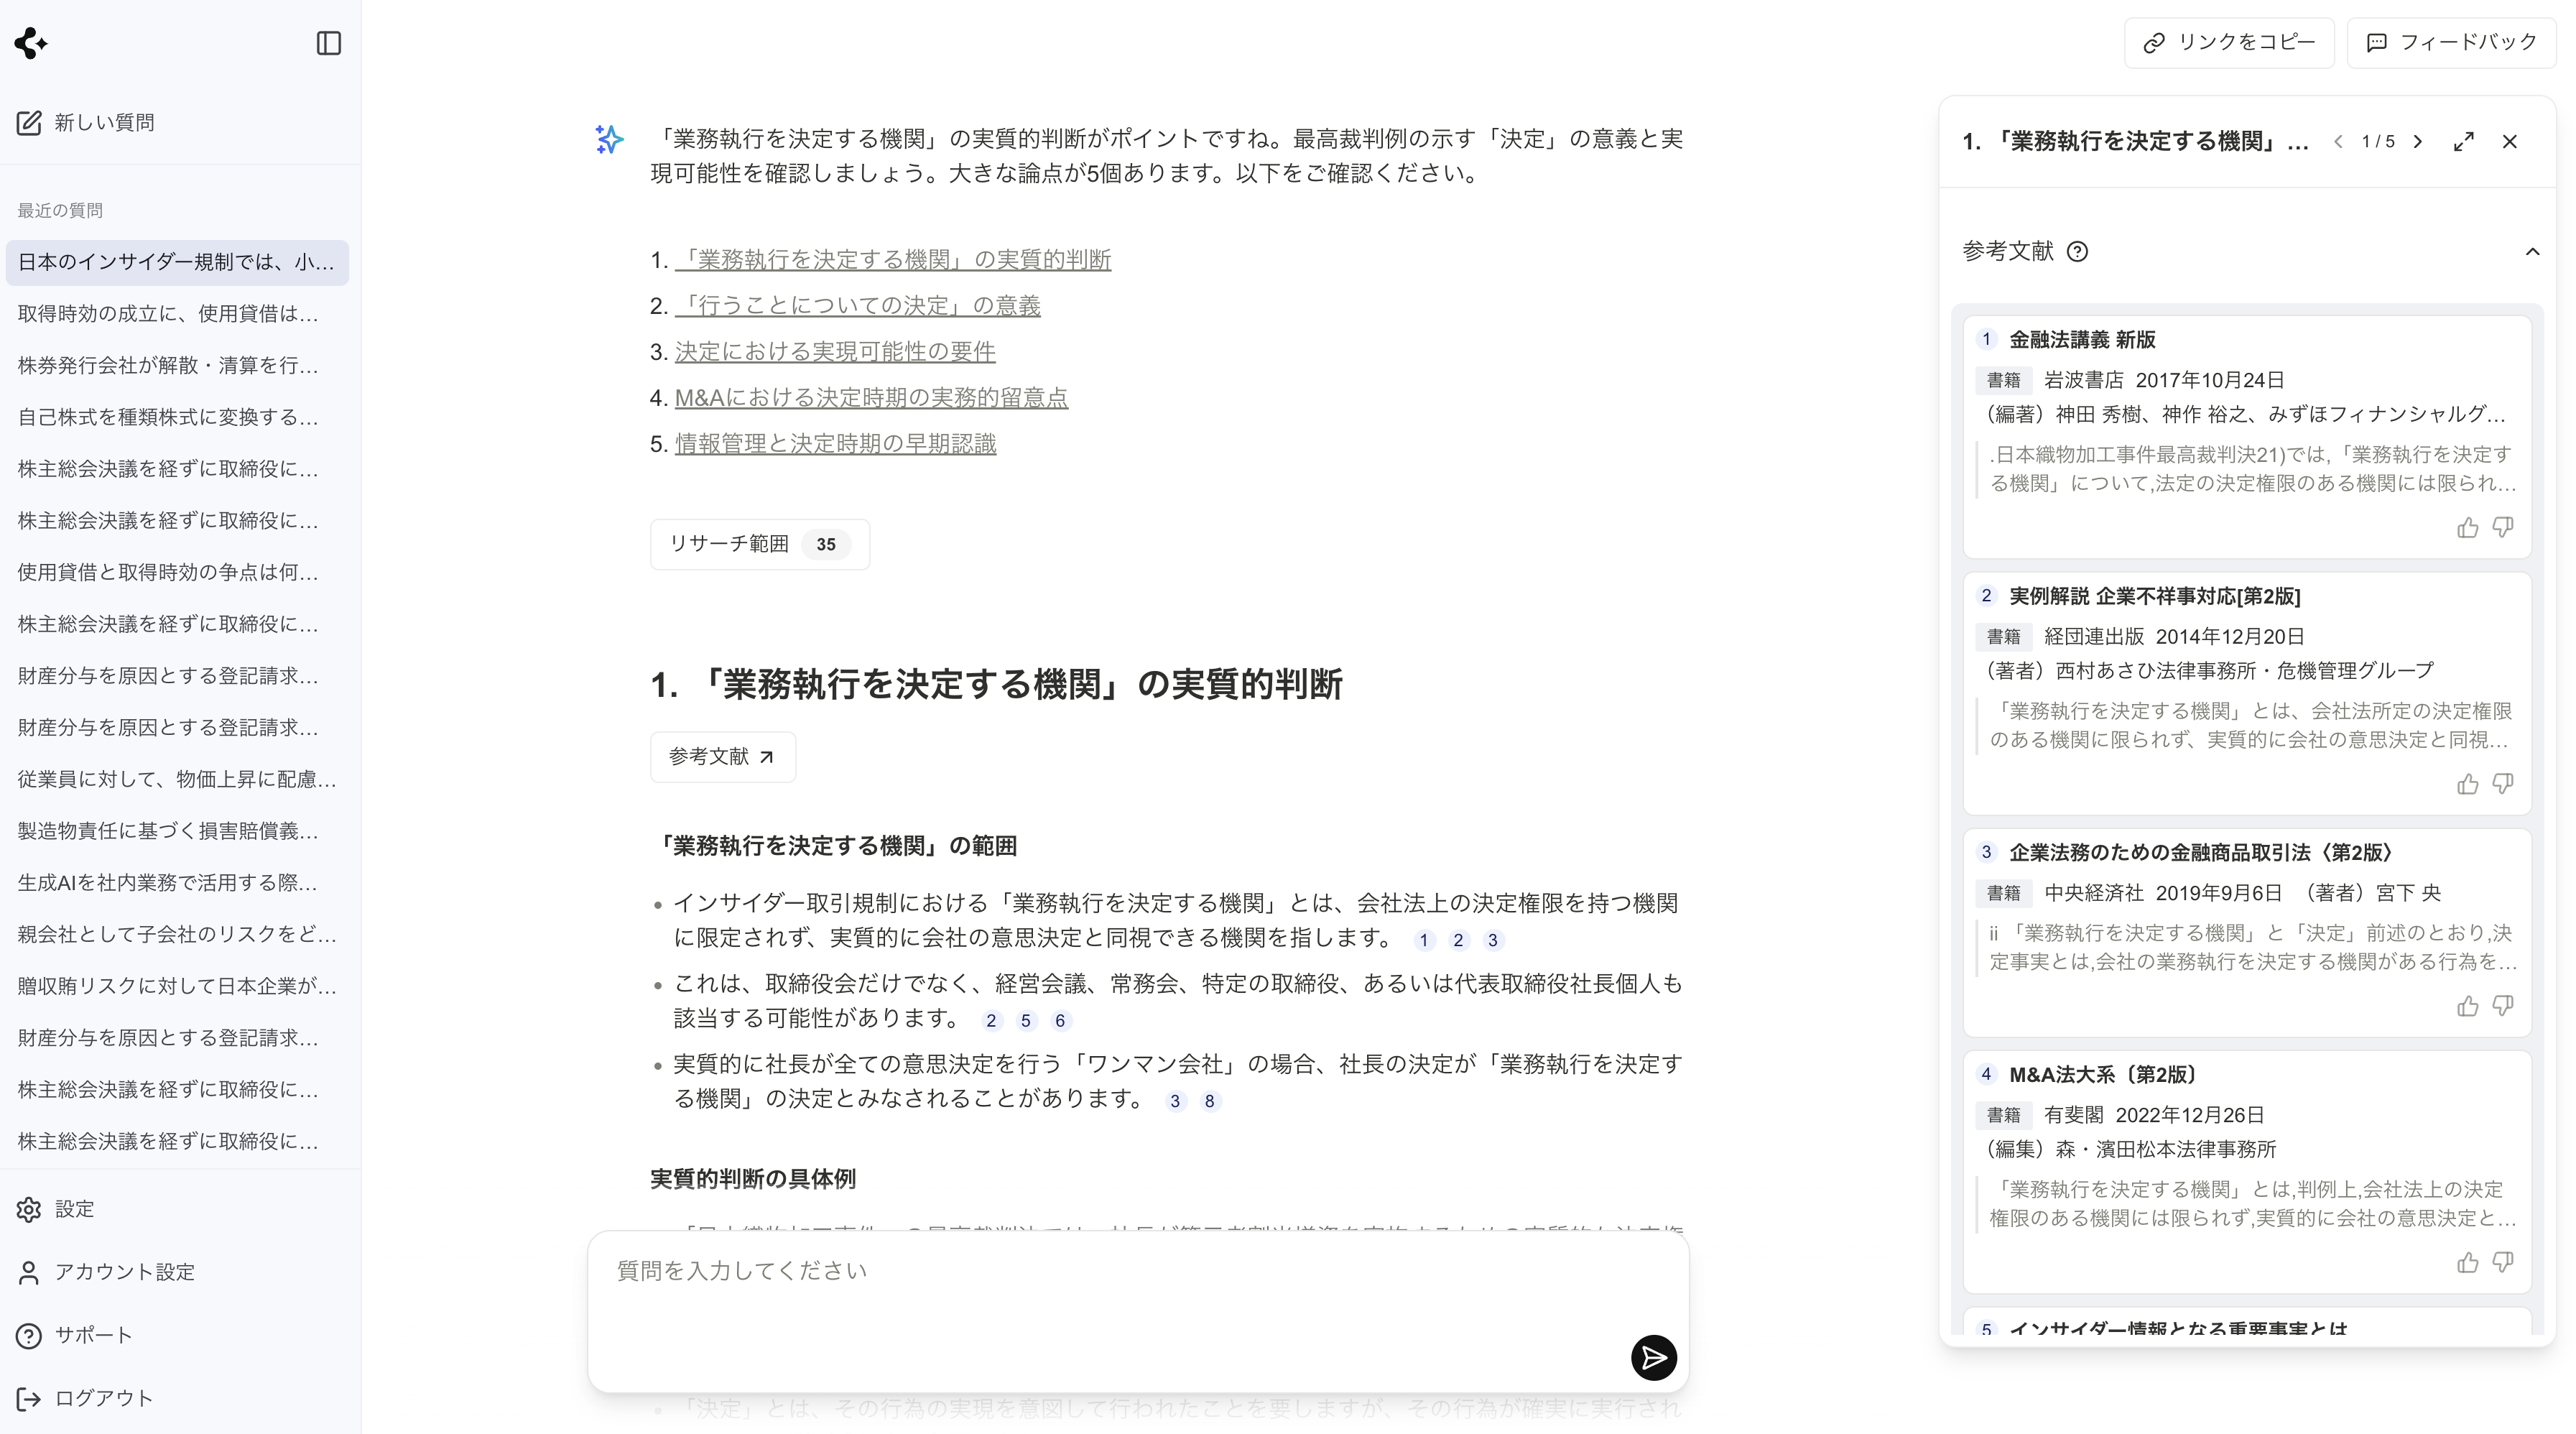2576x1434 pixels.
Task: Open recent question 製造物責任に基づく損害賠償義…
Action: [x=177, y=831]
